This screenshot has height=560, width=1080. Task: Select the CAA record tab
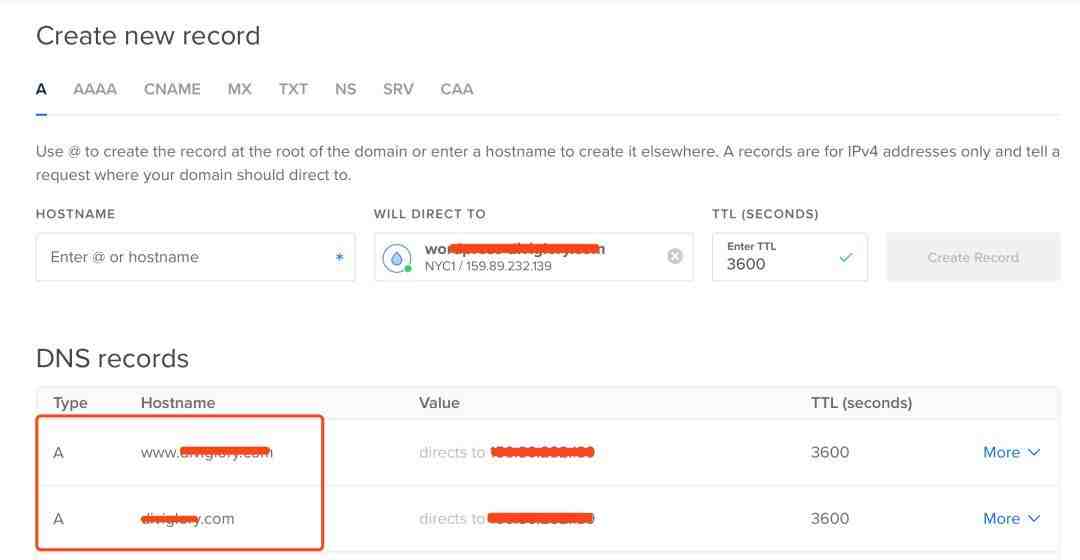(456, 89)
